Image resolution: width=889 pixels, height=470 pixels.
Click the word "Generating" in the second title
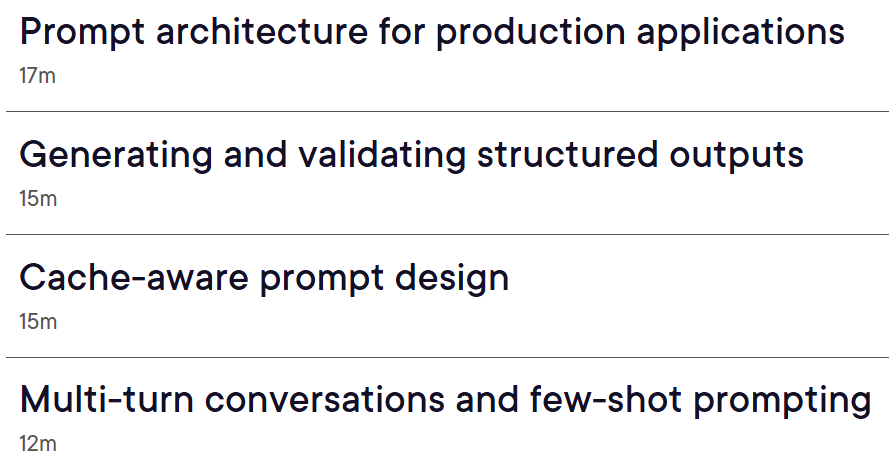[116, 155]
